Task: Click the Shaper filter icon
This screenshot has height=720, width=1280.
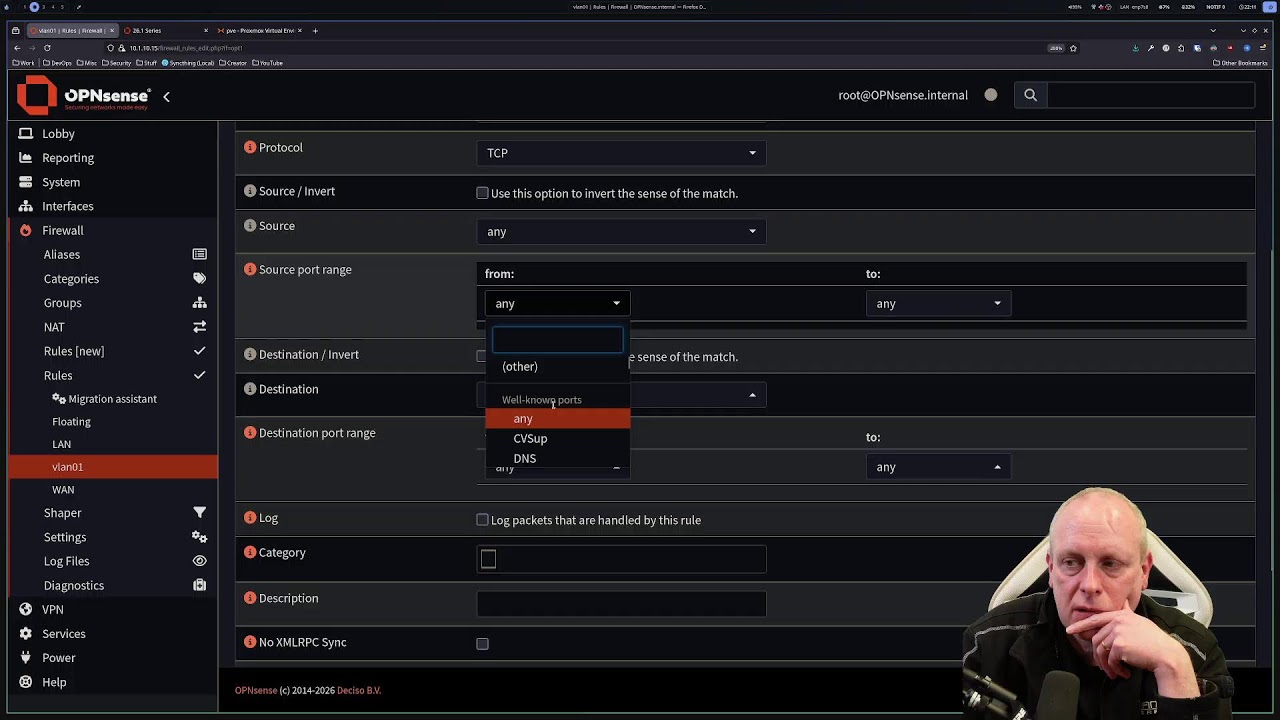Action: (199, 513)
